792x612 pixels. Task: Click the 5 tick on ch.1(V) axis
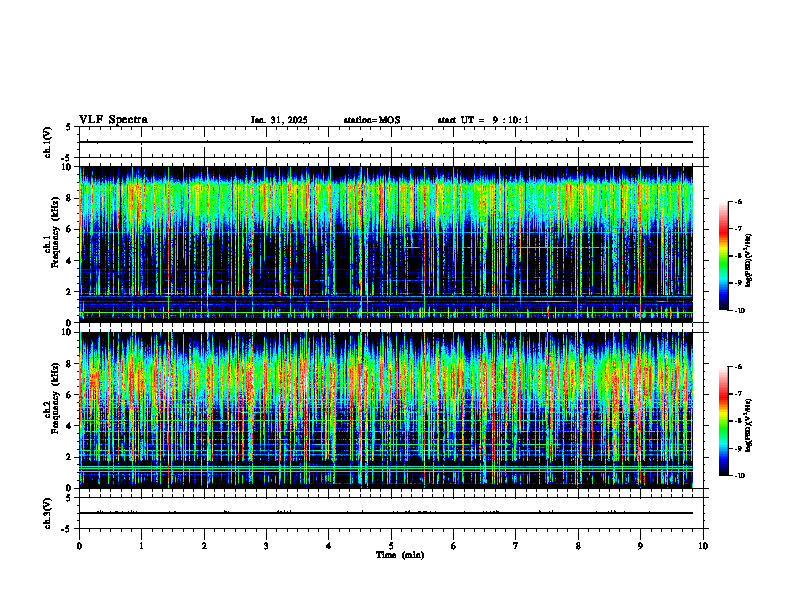point(69,127)
